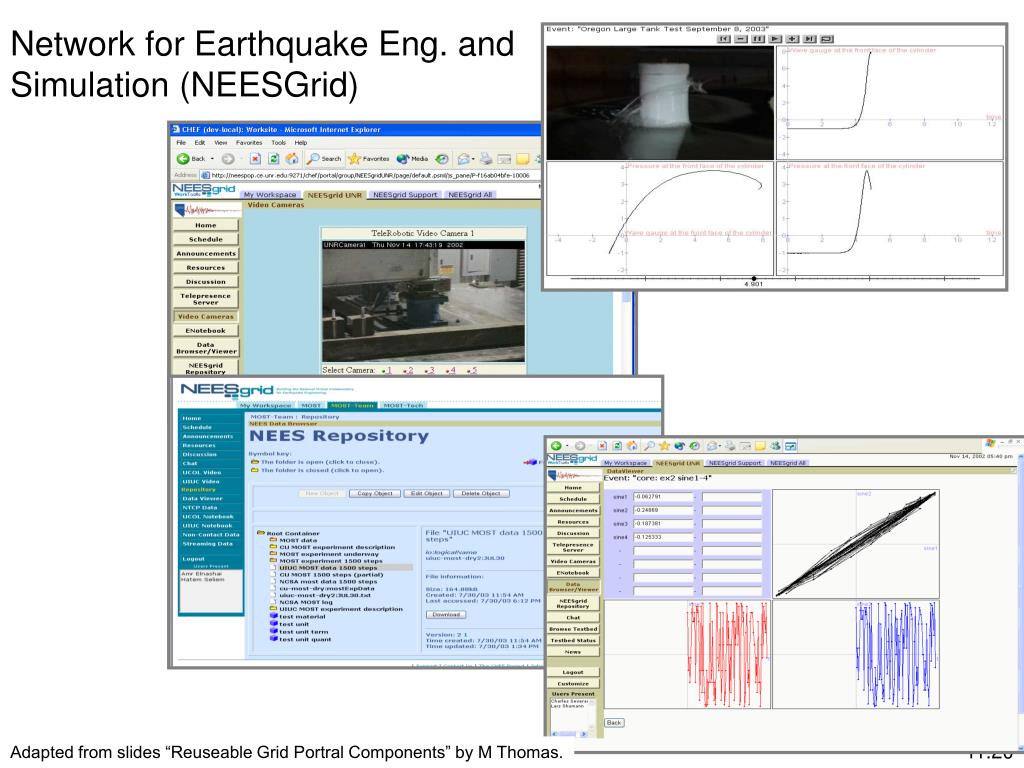
Task: Select camera 1 link under TeleRobotic Video Camera
Action: click(387, 370)
